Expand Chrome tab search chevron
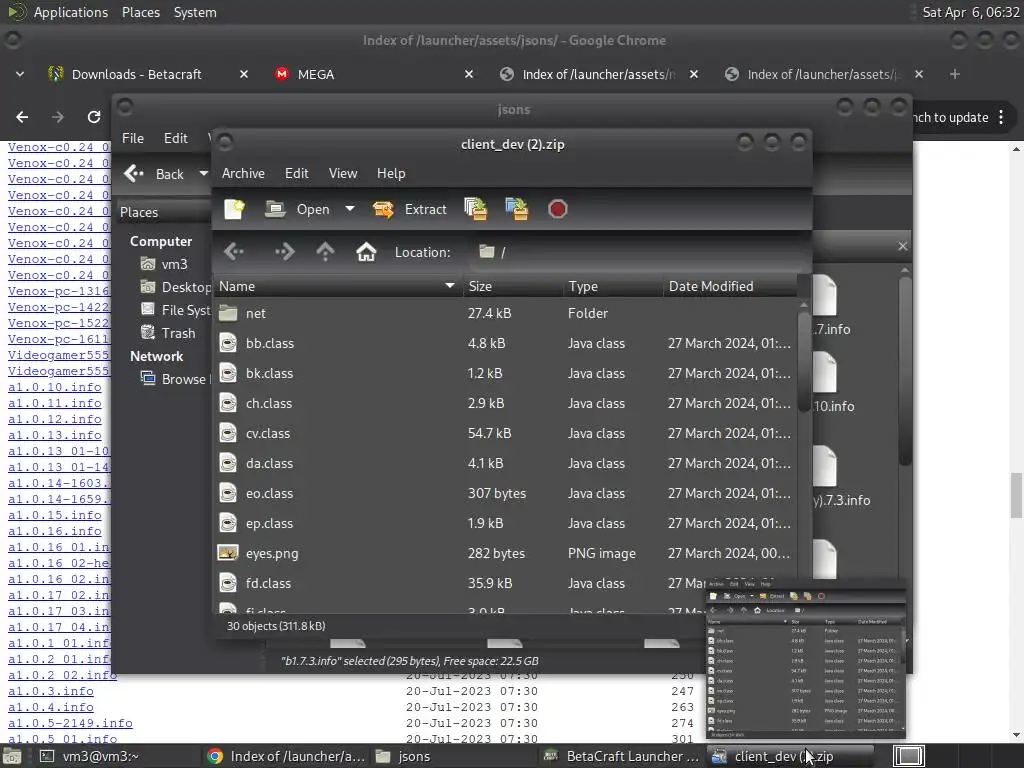1024x768 pixels. (20, 74)
